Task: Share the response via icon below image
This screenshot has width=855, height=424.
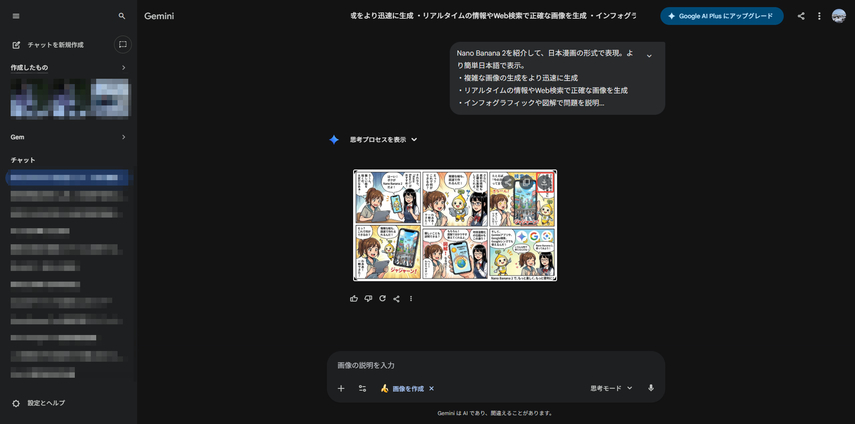Action: pyautogui.click(x=396, y=299)
